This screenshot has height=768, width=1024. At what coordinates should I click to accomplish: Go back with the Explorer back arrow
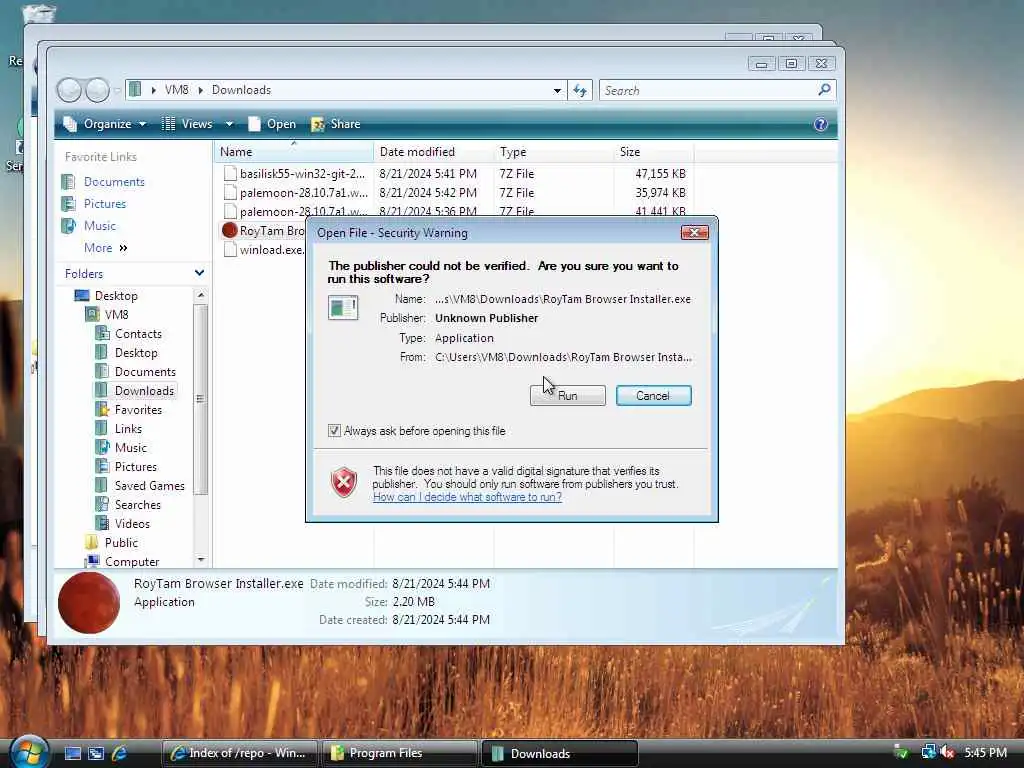coord(69,90)
